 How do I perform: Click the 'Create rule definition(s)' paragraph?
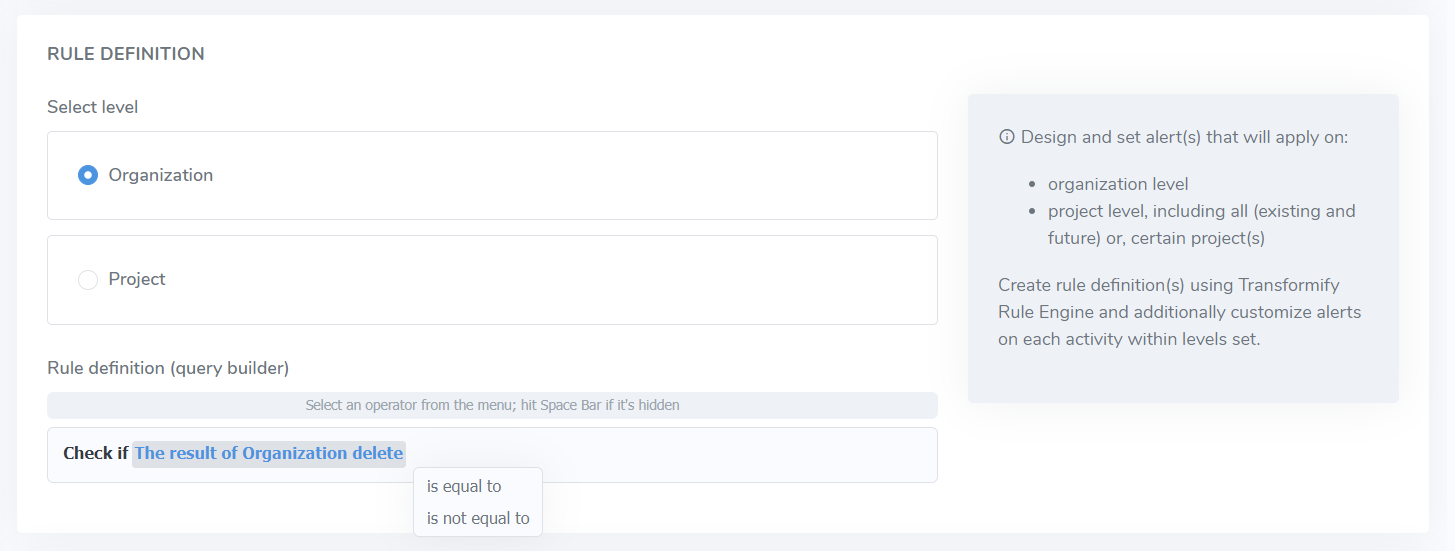point(1180,312)
